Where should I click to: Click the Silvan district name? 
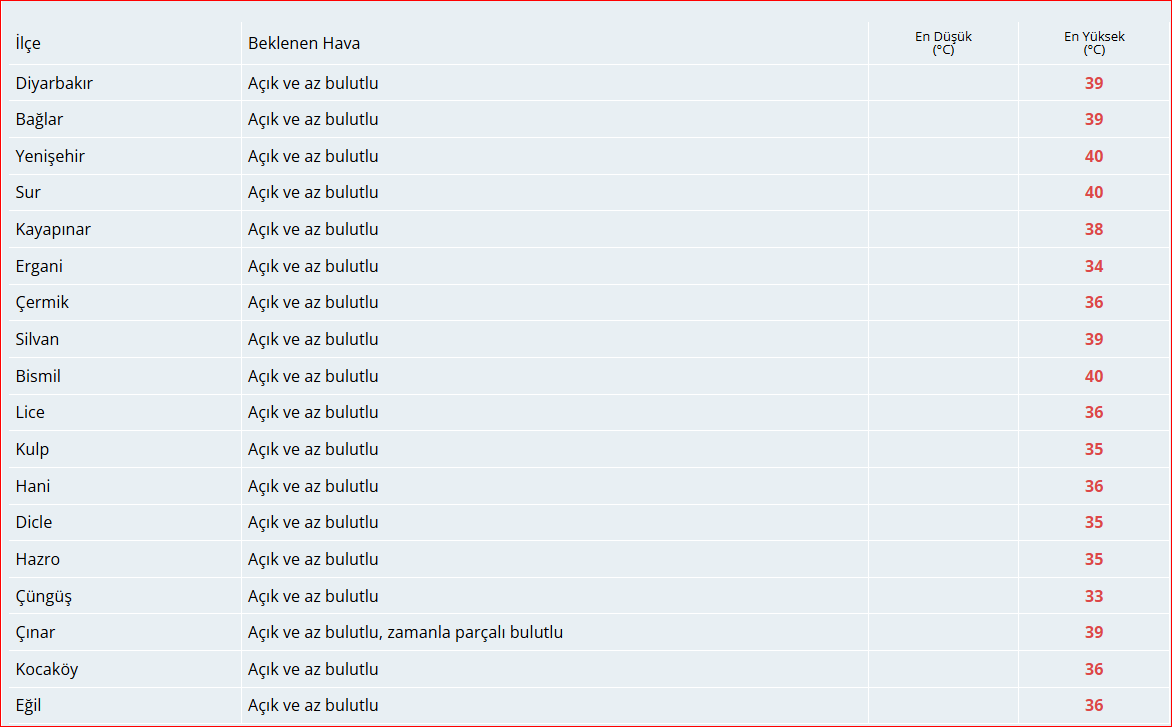37,340
